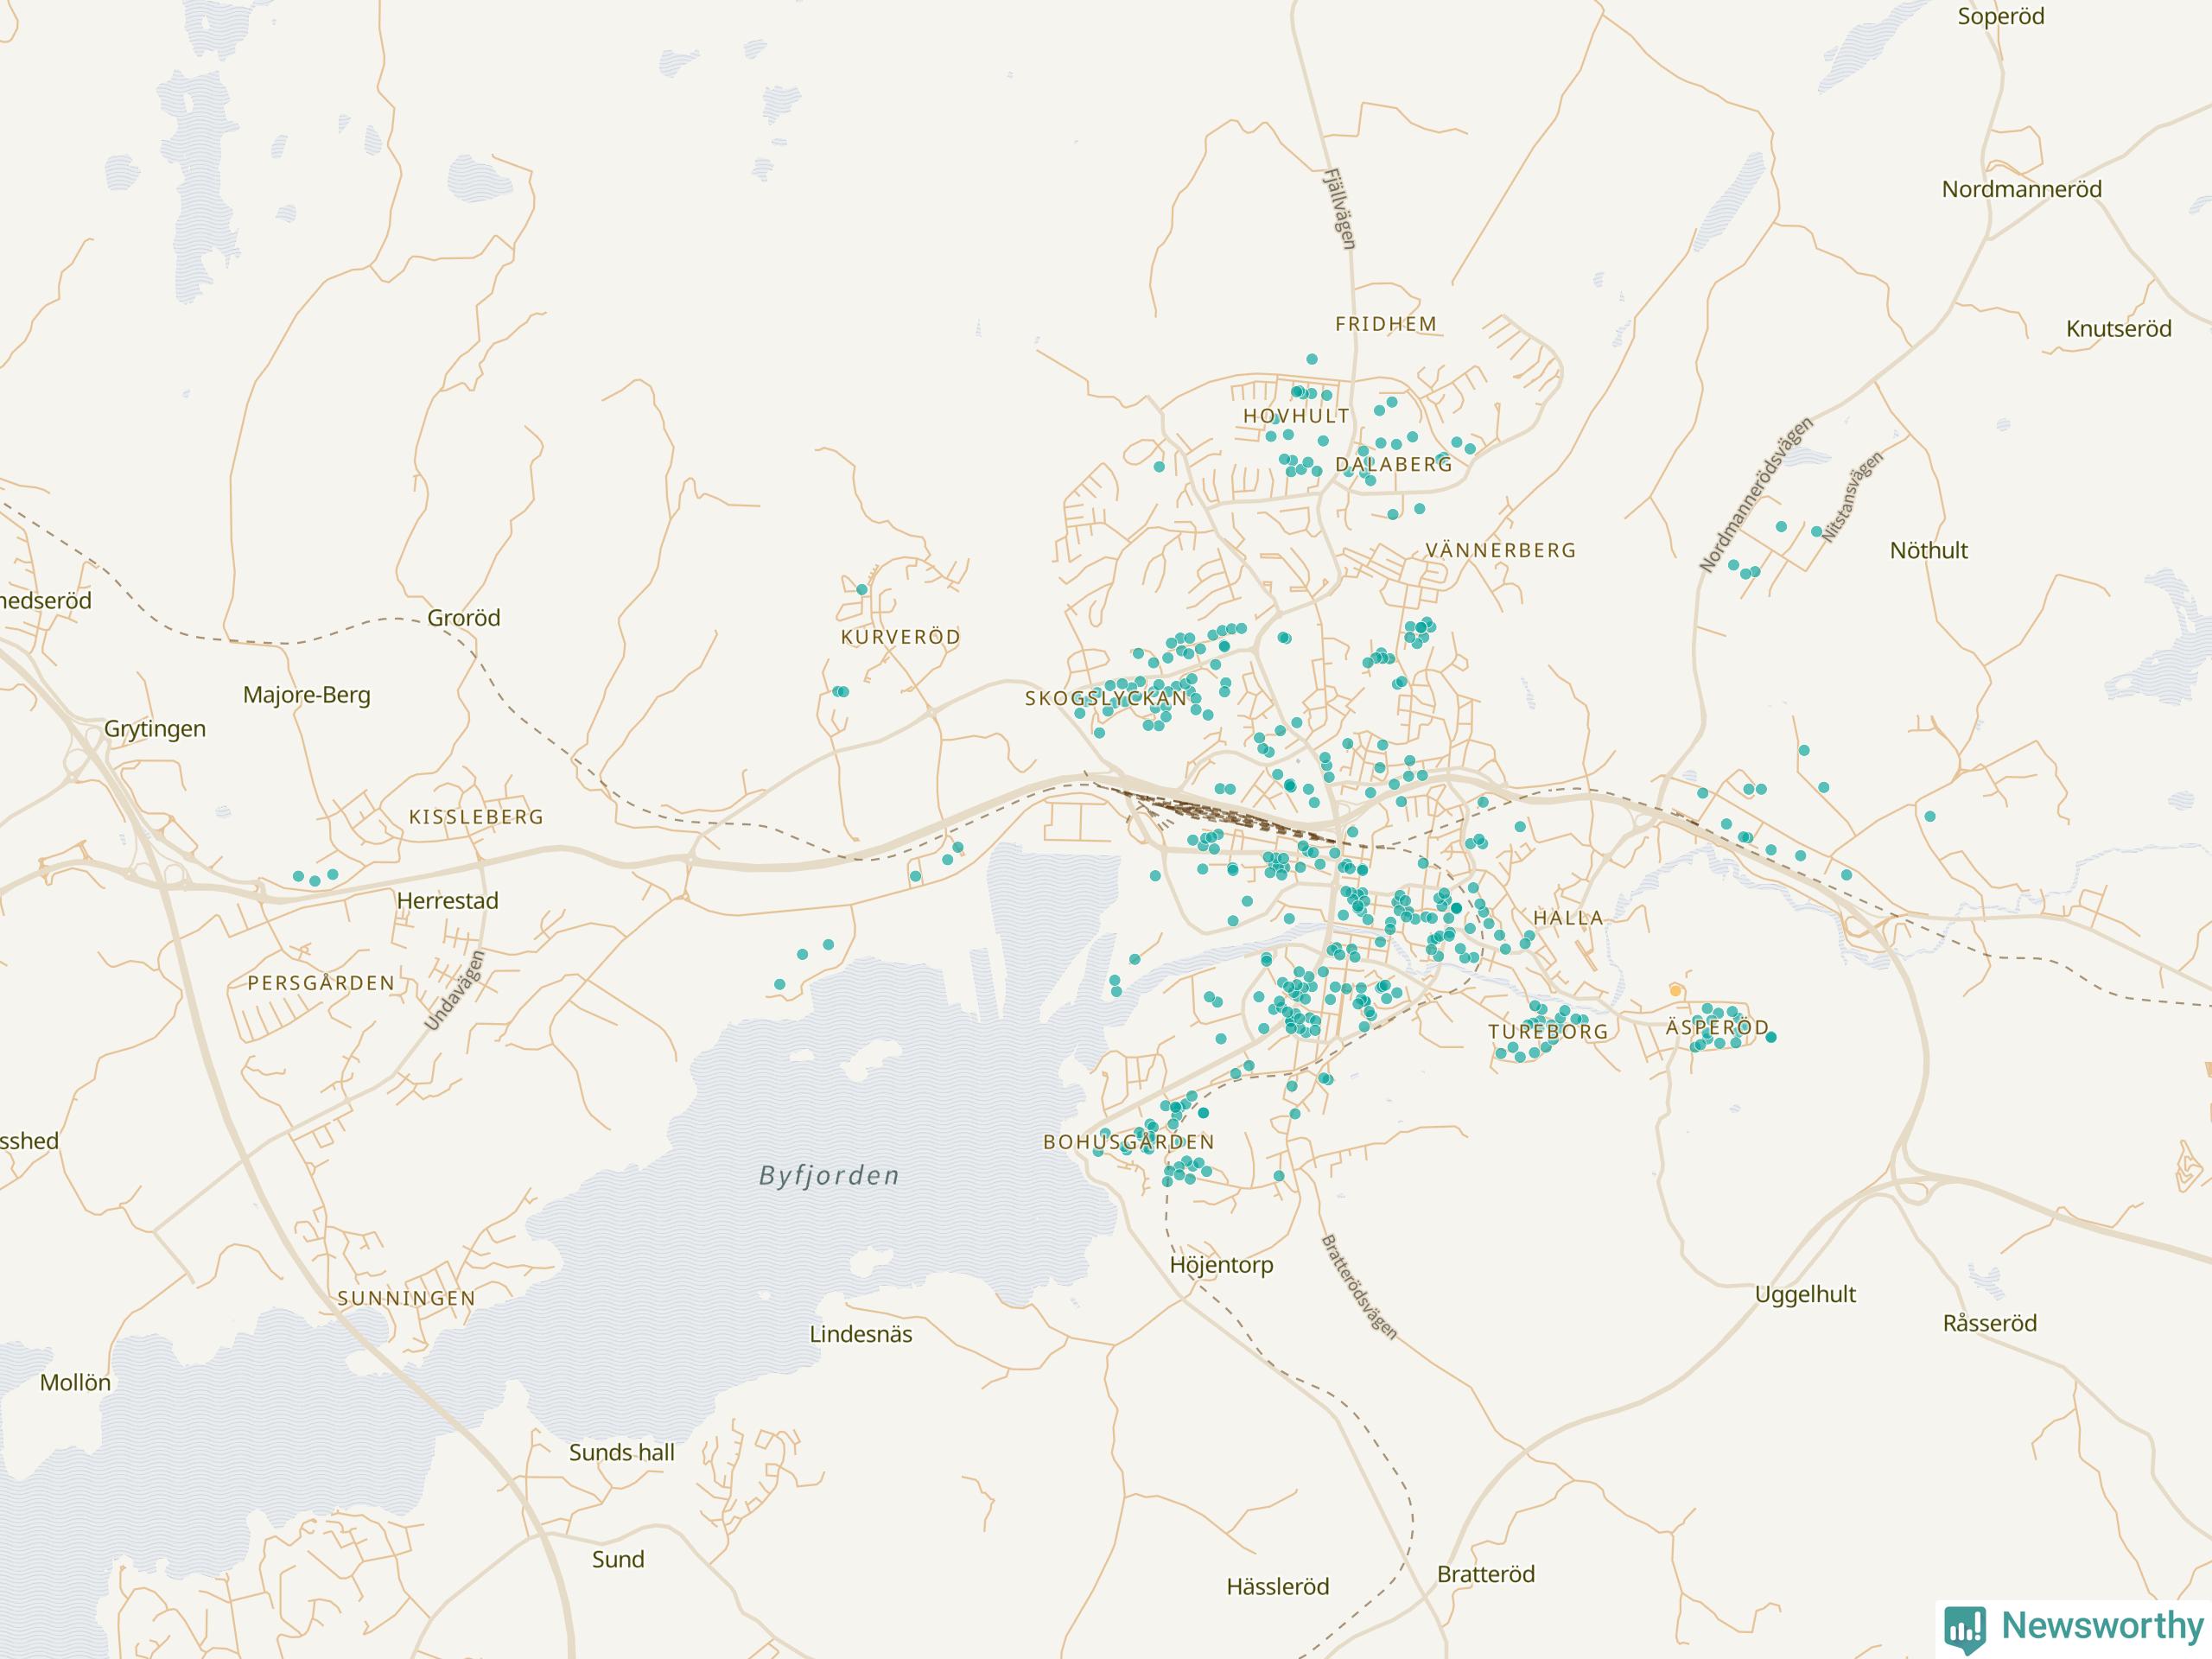Click the Skogslyckan district label
The height and width of the screenshot is (1659, 2212).
pyautogui.click(x=1106, y=699)
